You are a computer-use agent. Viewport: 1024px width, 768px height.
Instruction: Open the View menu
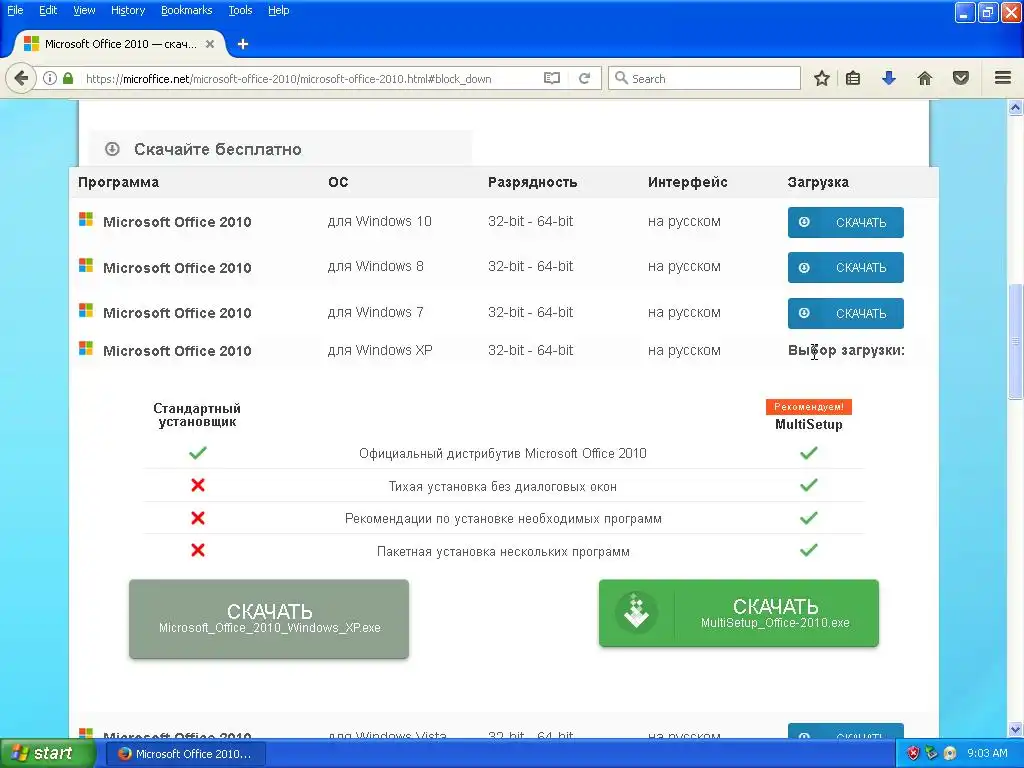[84, 10]
